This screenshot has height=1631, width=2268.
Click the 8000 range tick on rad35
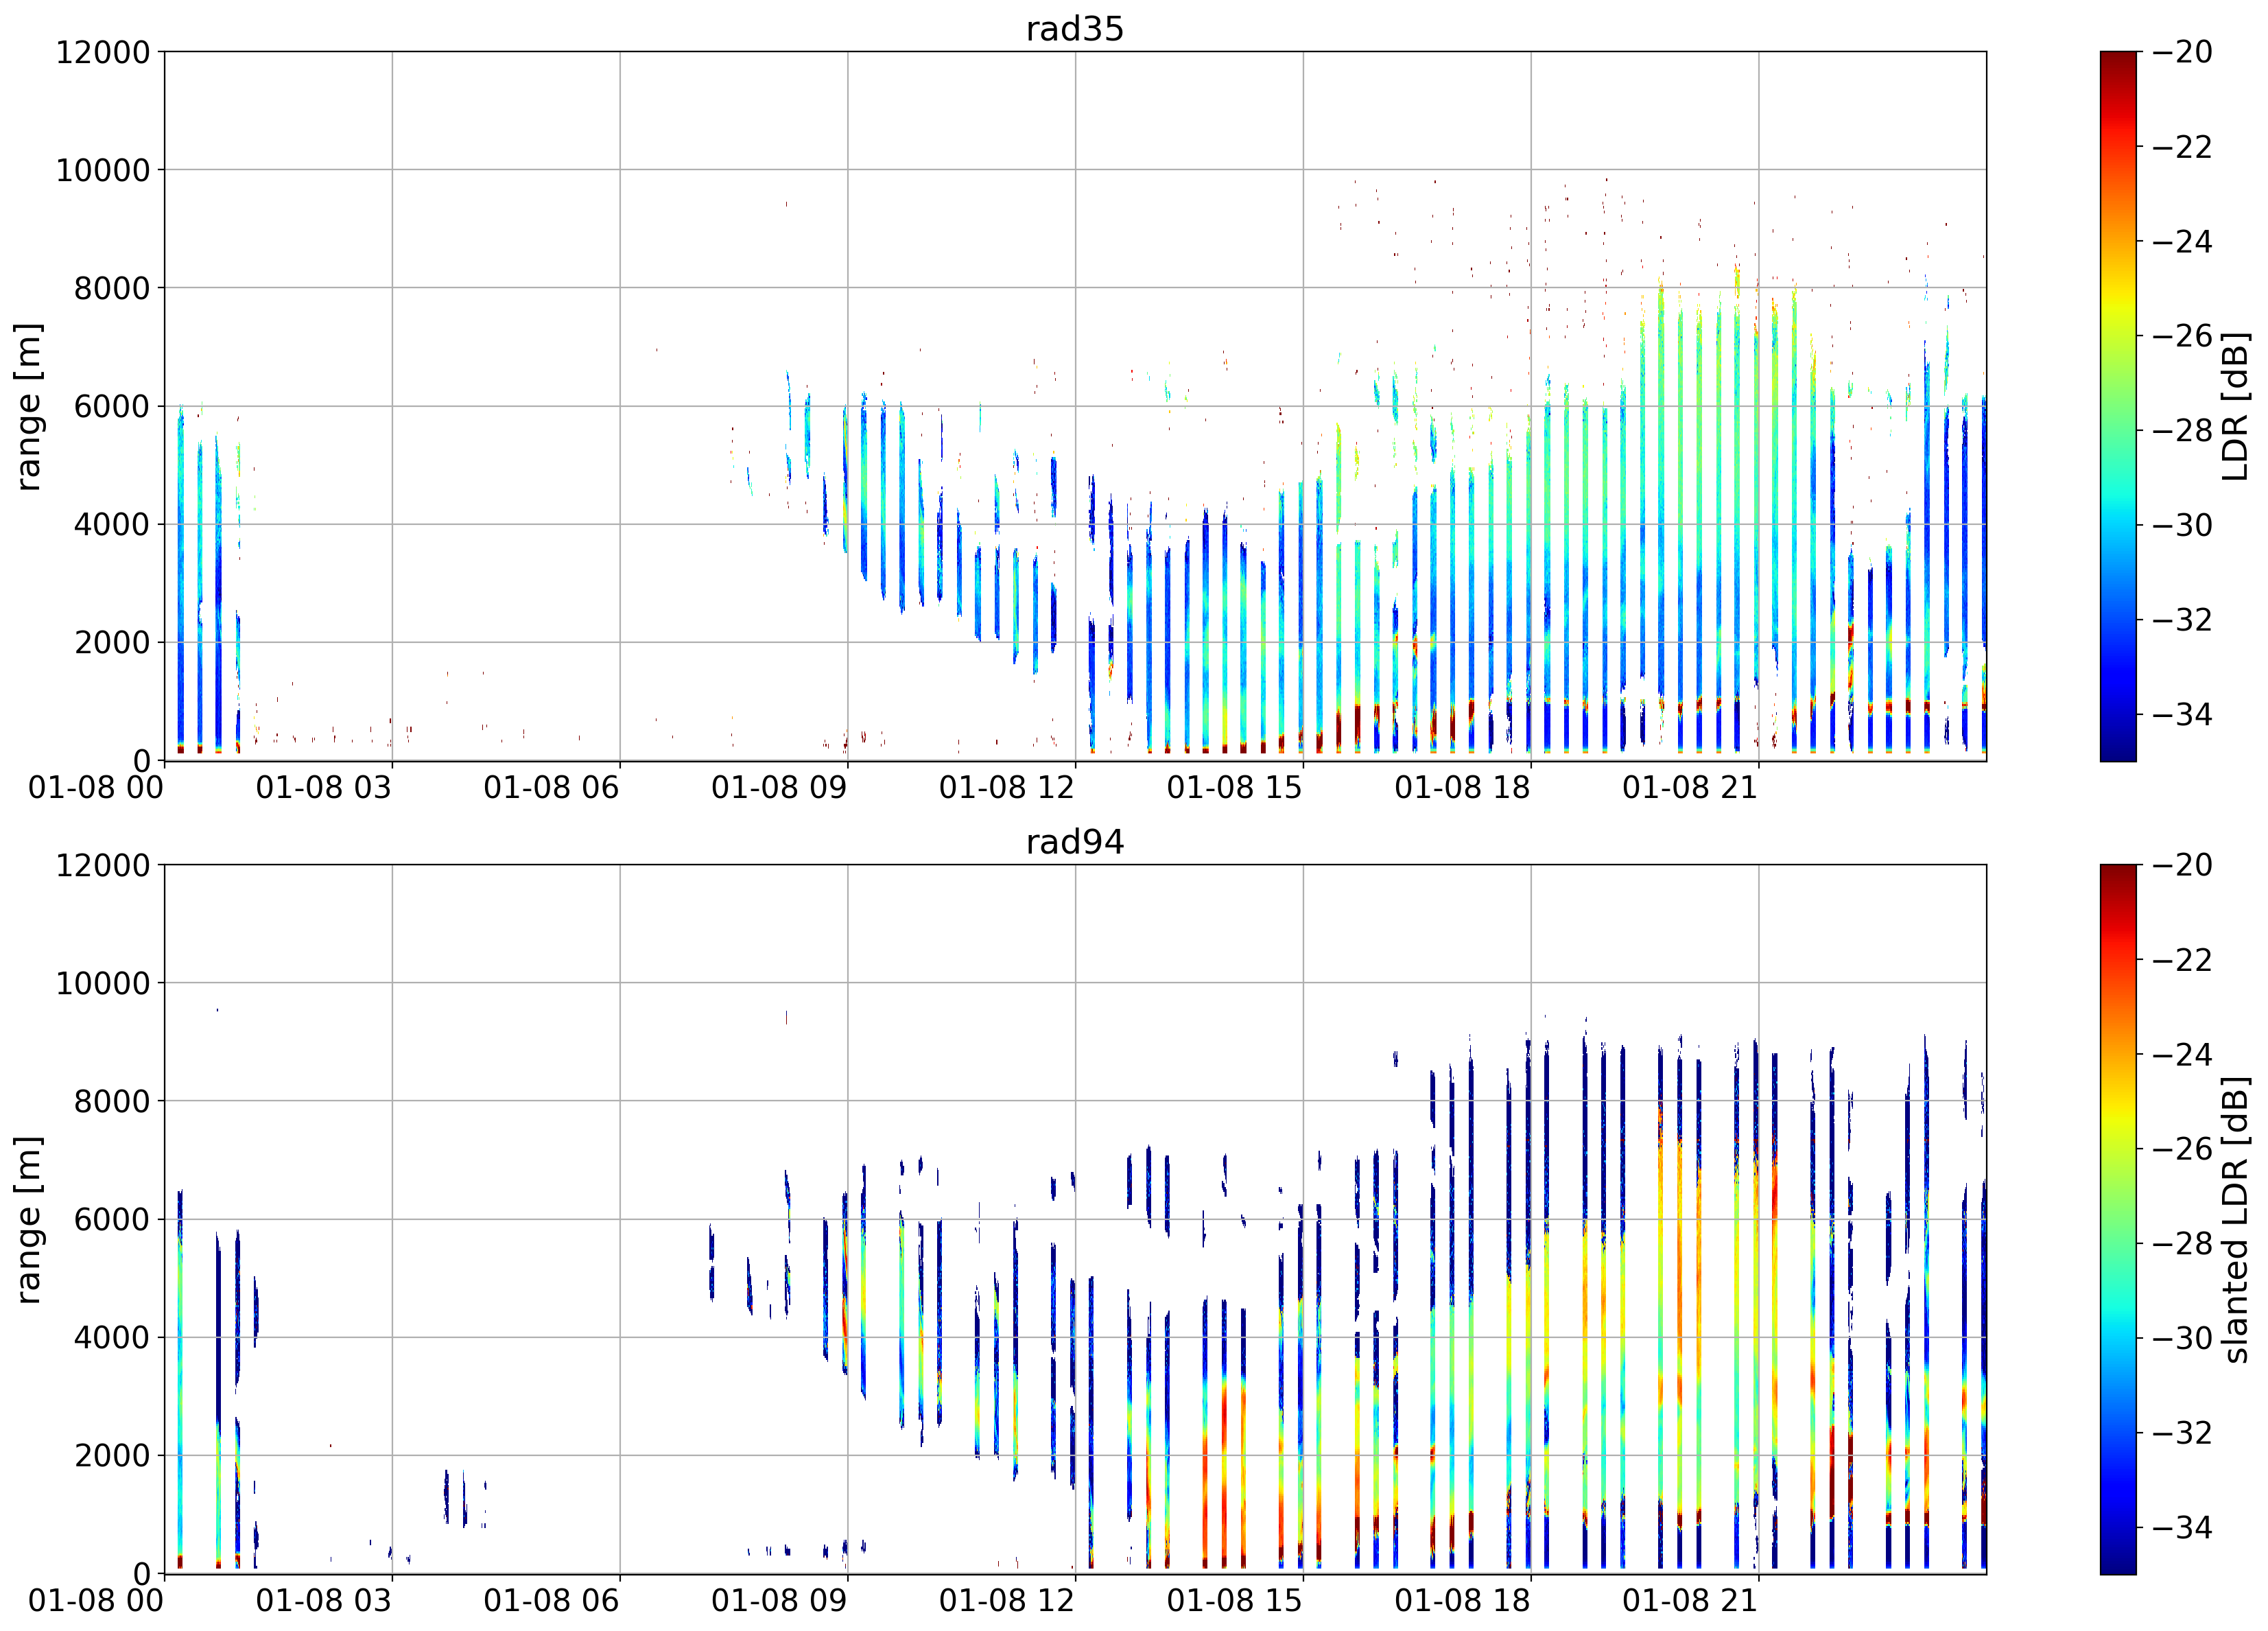(x=112, y=288)
